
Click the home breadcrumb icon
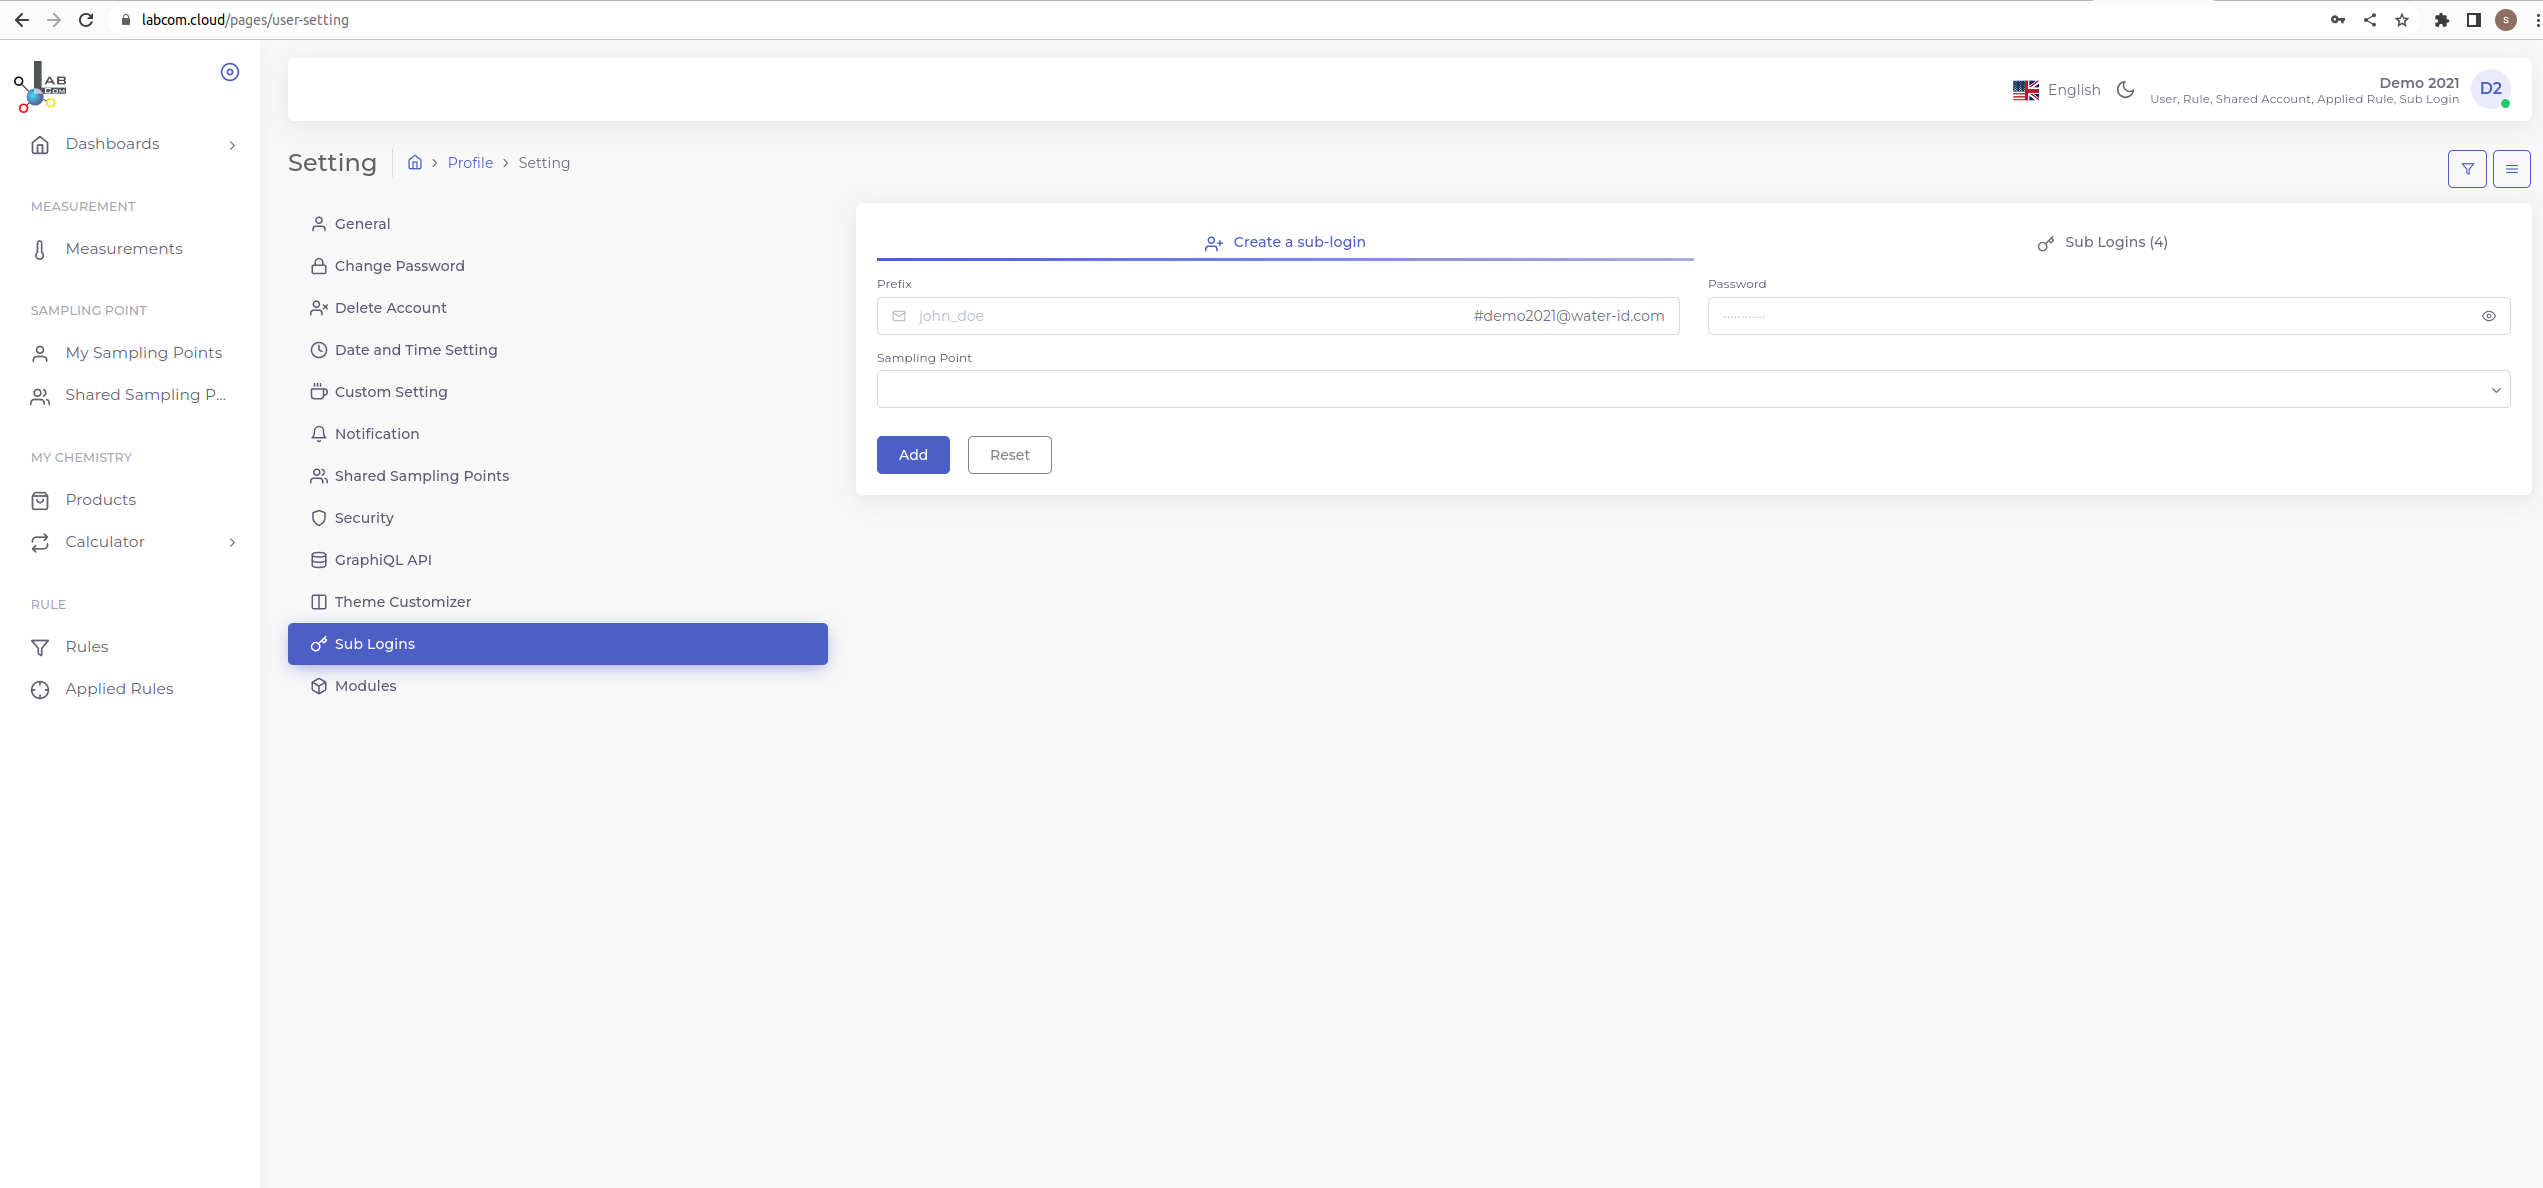coord(415,163)
